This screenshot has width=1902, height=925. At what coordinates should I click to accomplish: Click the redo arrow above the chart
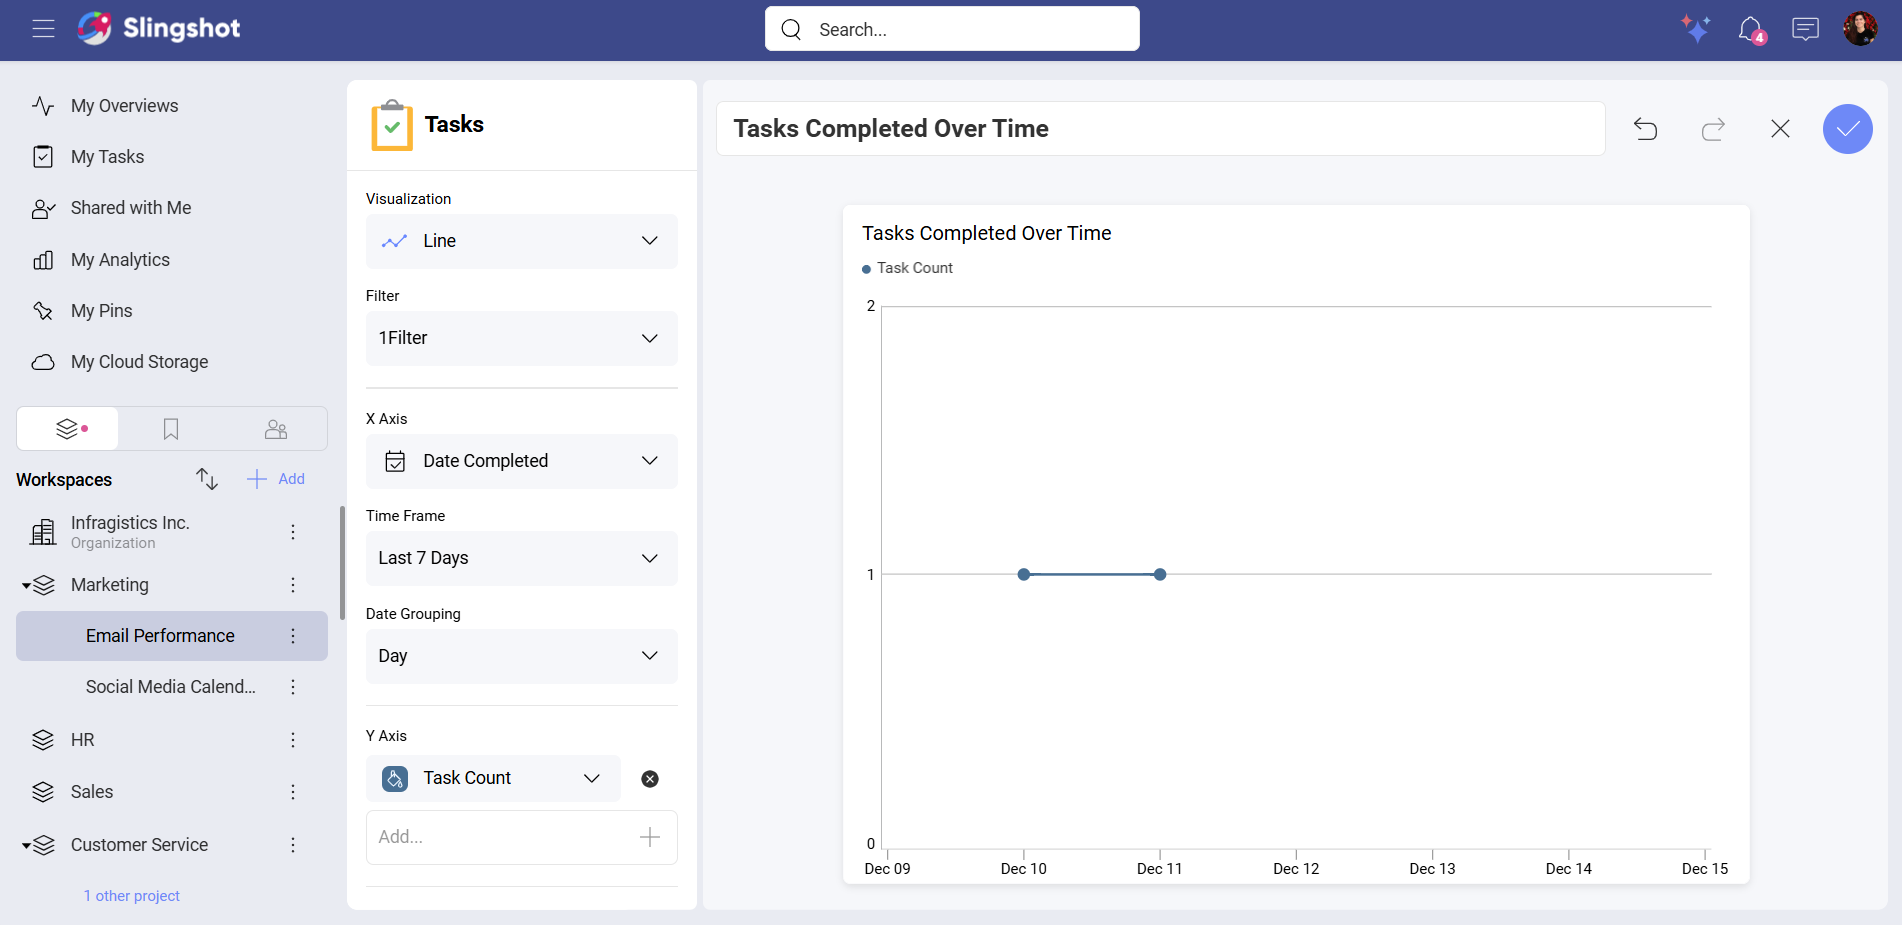[1713, 129]
